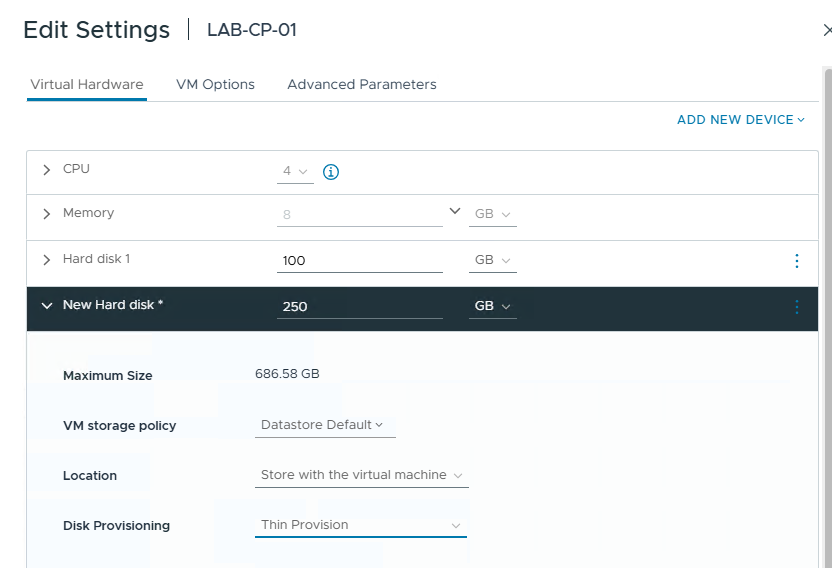Screen dimensions: 832x568
Task: Open Disk Provisioning Thin Provision dropdown
Action: pyautogui.click(x=360, y=525)
